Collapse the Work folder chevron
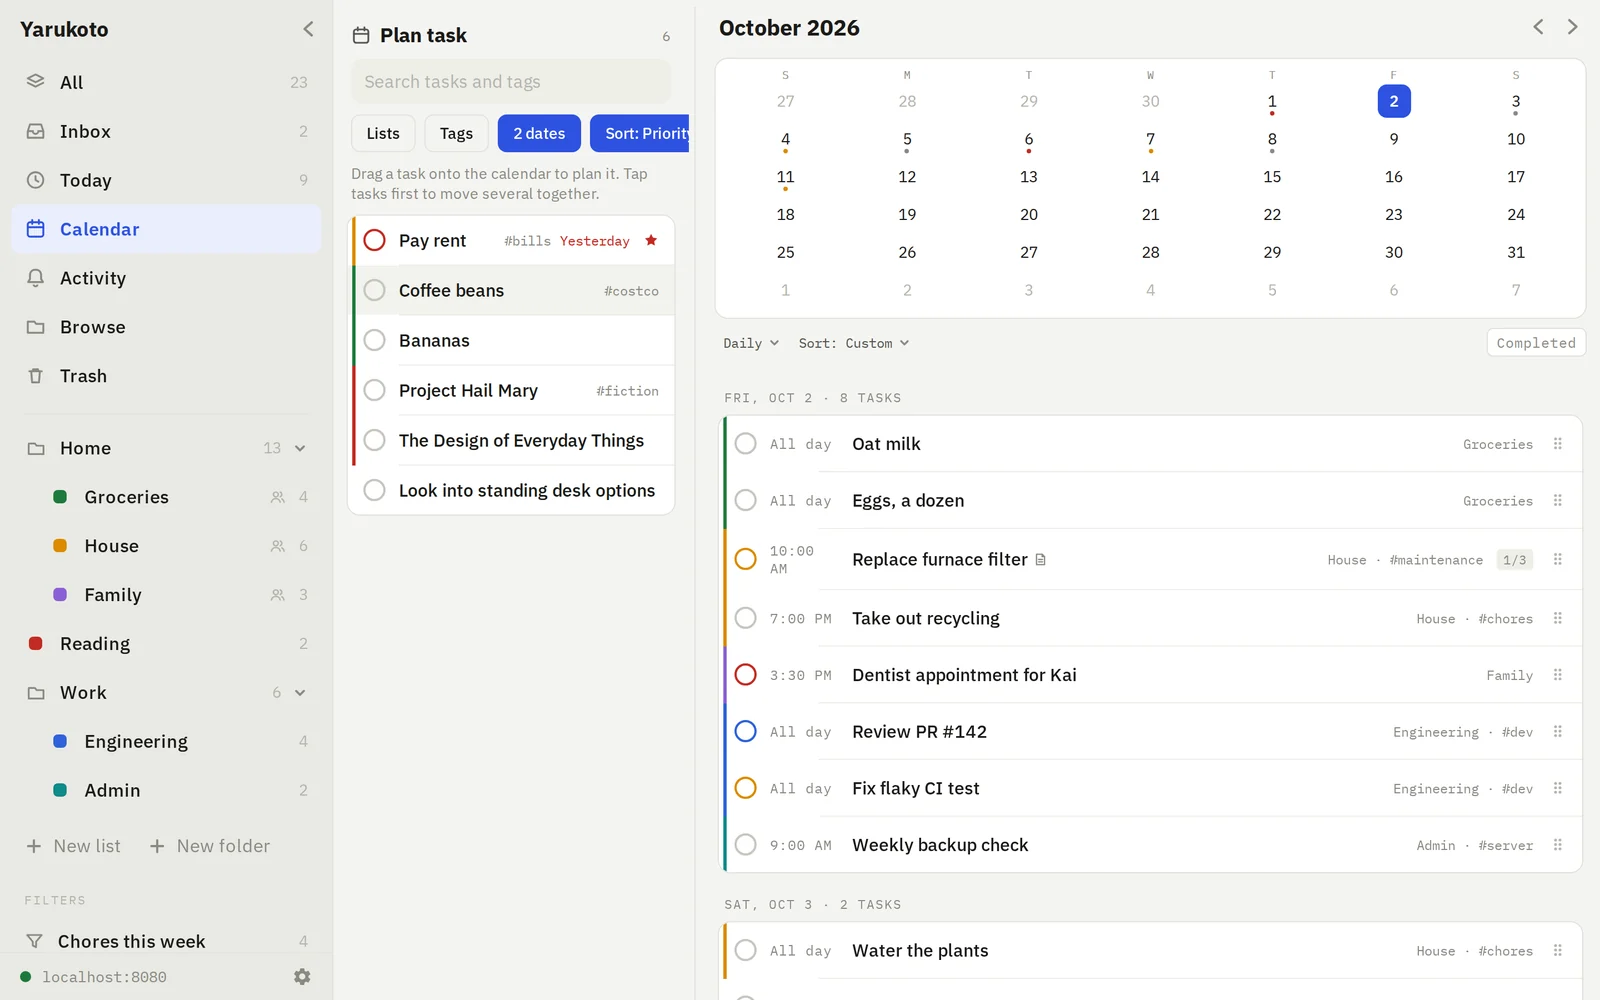This screenshot has width=1600, height=1000. (300, 692)
